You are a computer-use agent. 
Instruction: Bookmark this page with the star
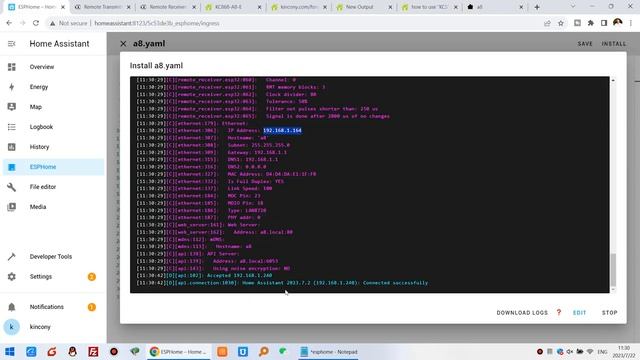pyautogui.click(x=561, y=23)
